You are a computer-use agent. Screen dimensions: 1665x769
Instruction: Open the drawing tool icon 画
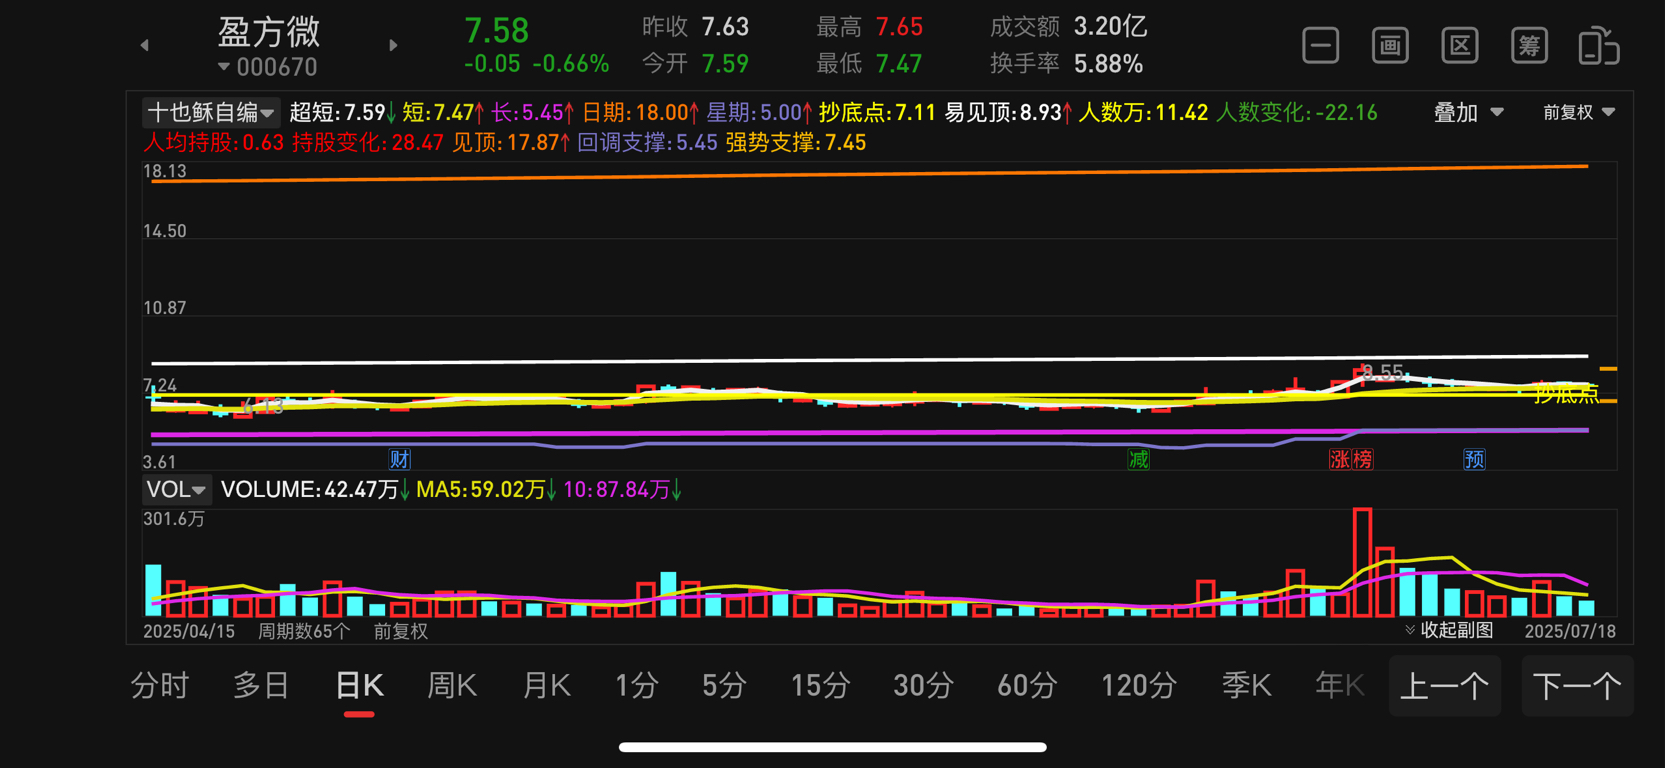[x=1390, y=46]
